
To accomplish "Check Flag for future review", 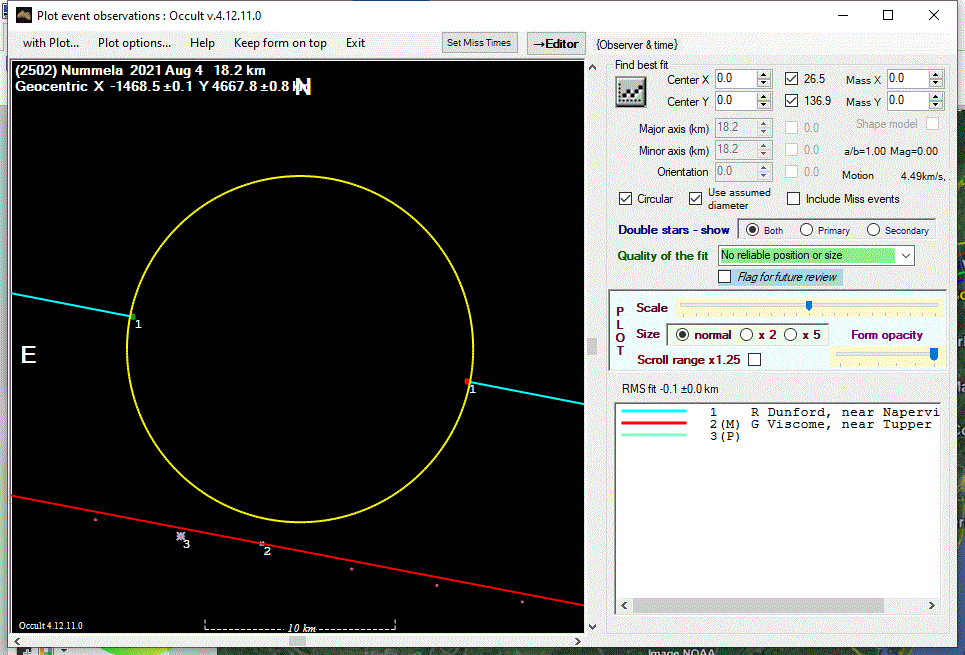I will (x=725, y=277).
